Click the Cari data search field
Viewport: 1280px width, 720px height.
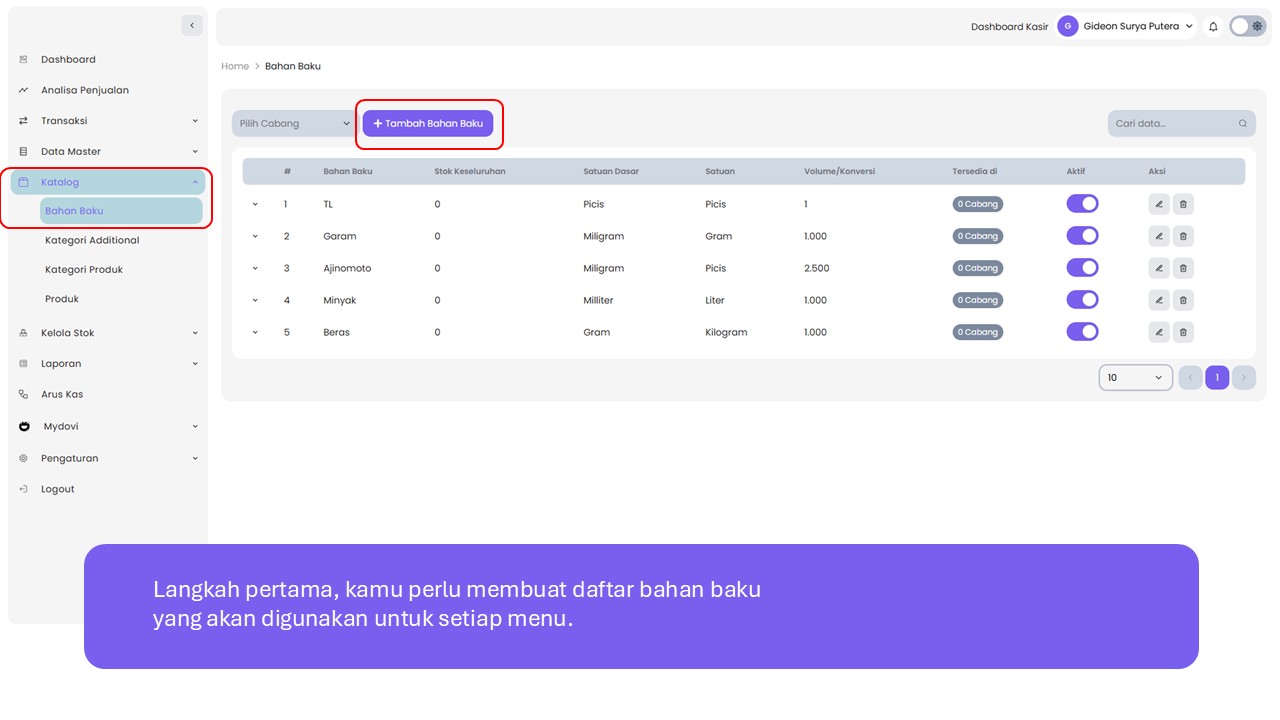pos(1172,124)
